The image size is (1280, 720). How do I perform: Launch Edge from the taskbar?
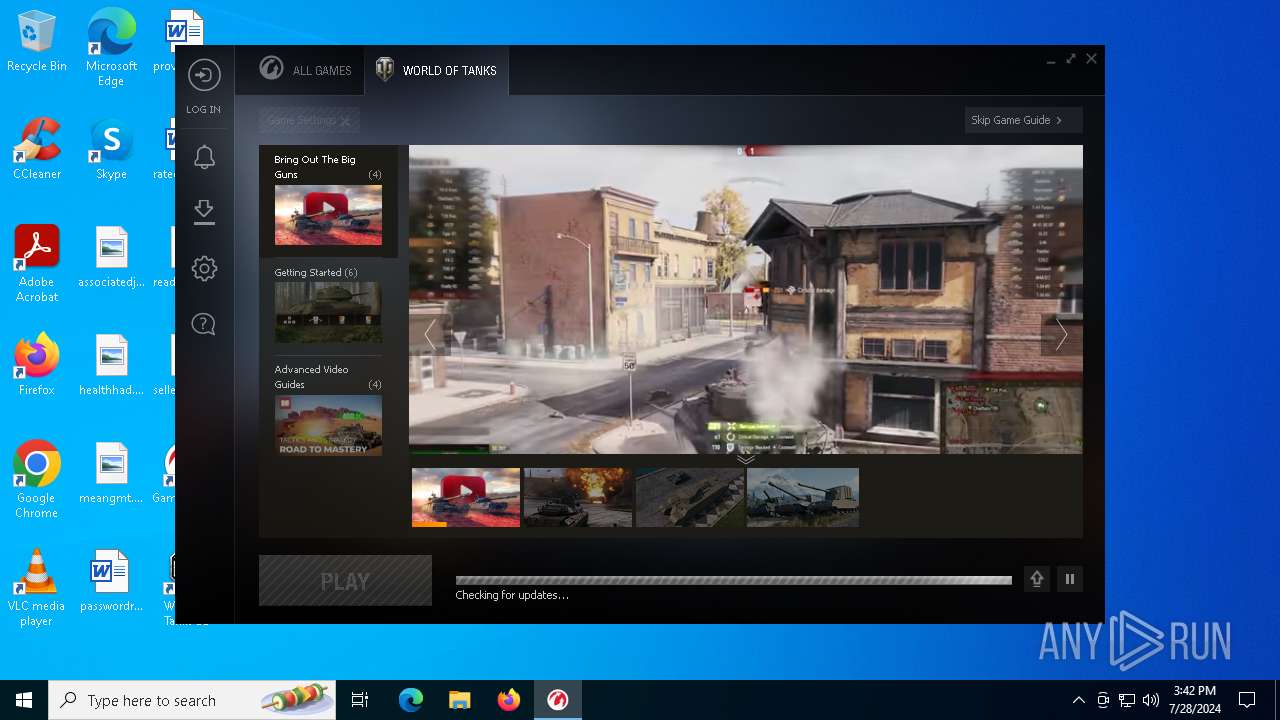(x=411, y=700)
